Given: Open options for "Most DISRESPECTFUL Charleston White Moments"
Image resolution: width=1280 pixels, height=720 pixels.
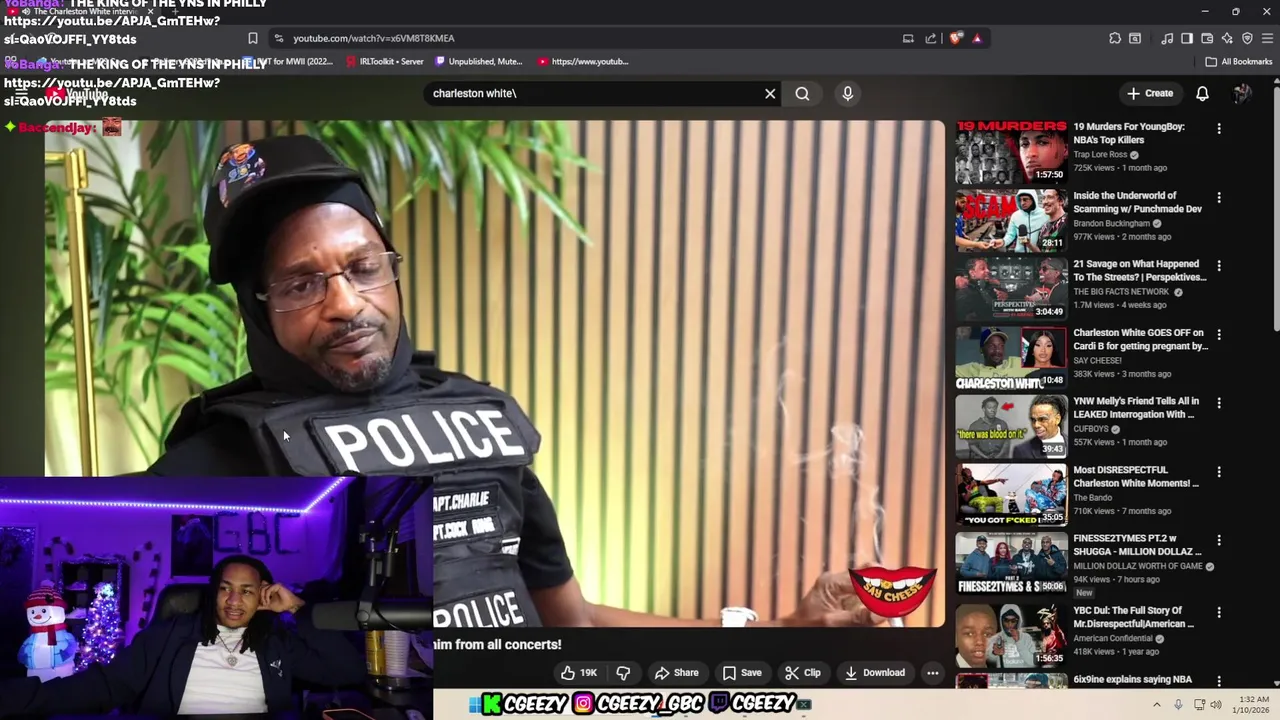Looking at the screenshot, I should 1218,472.
